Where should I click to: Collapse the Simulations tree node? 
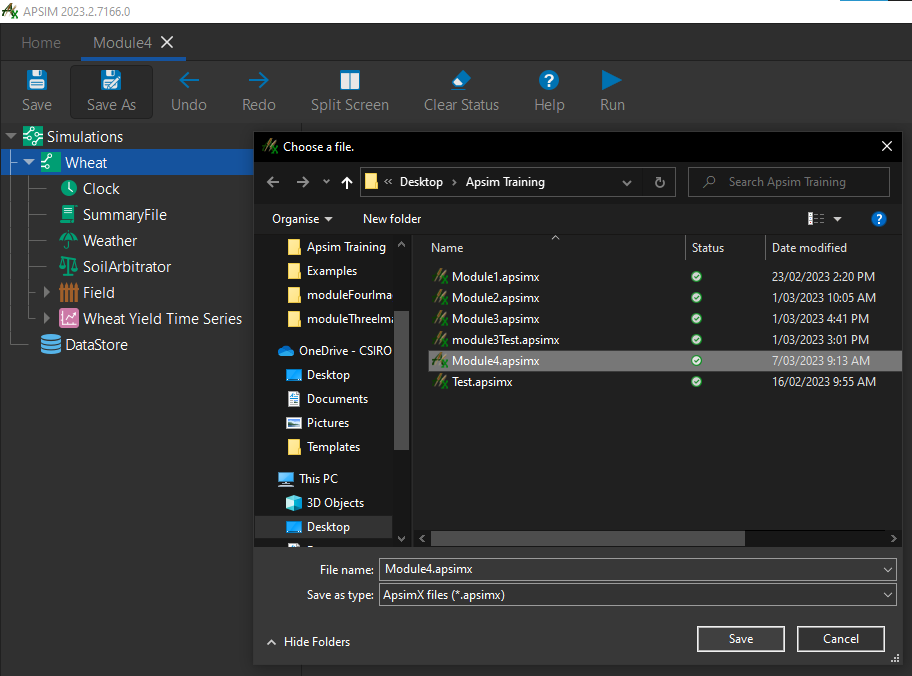(10, 137)
